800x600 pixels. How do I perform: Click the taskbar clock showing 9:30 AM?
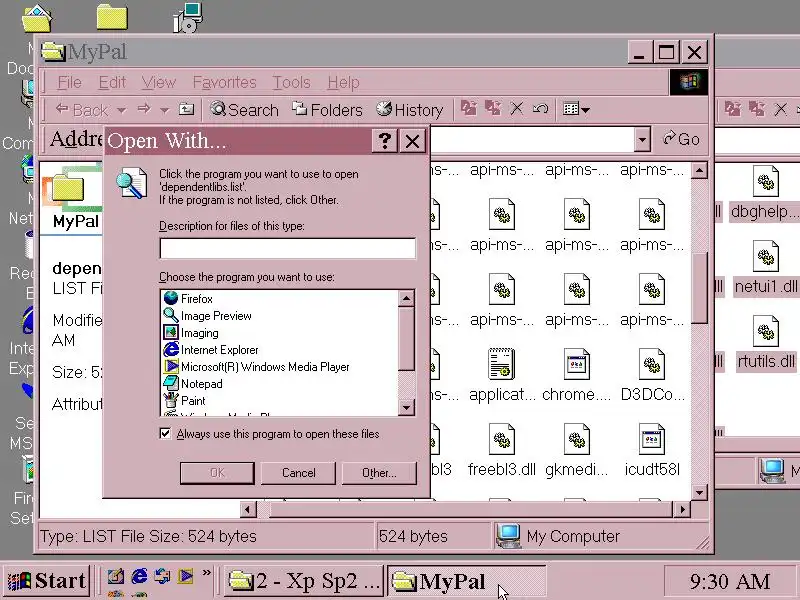pos(730,581)
